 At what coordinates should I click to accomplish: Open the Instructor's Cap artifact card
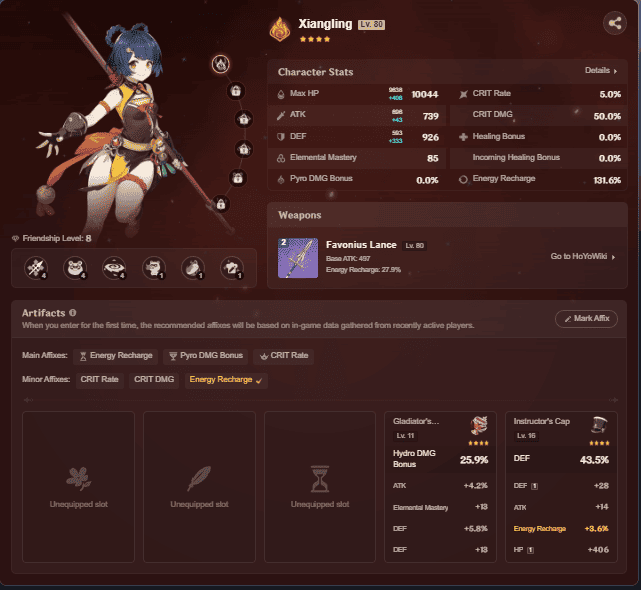pos(561,487)
